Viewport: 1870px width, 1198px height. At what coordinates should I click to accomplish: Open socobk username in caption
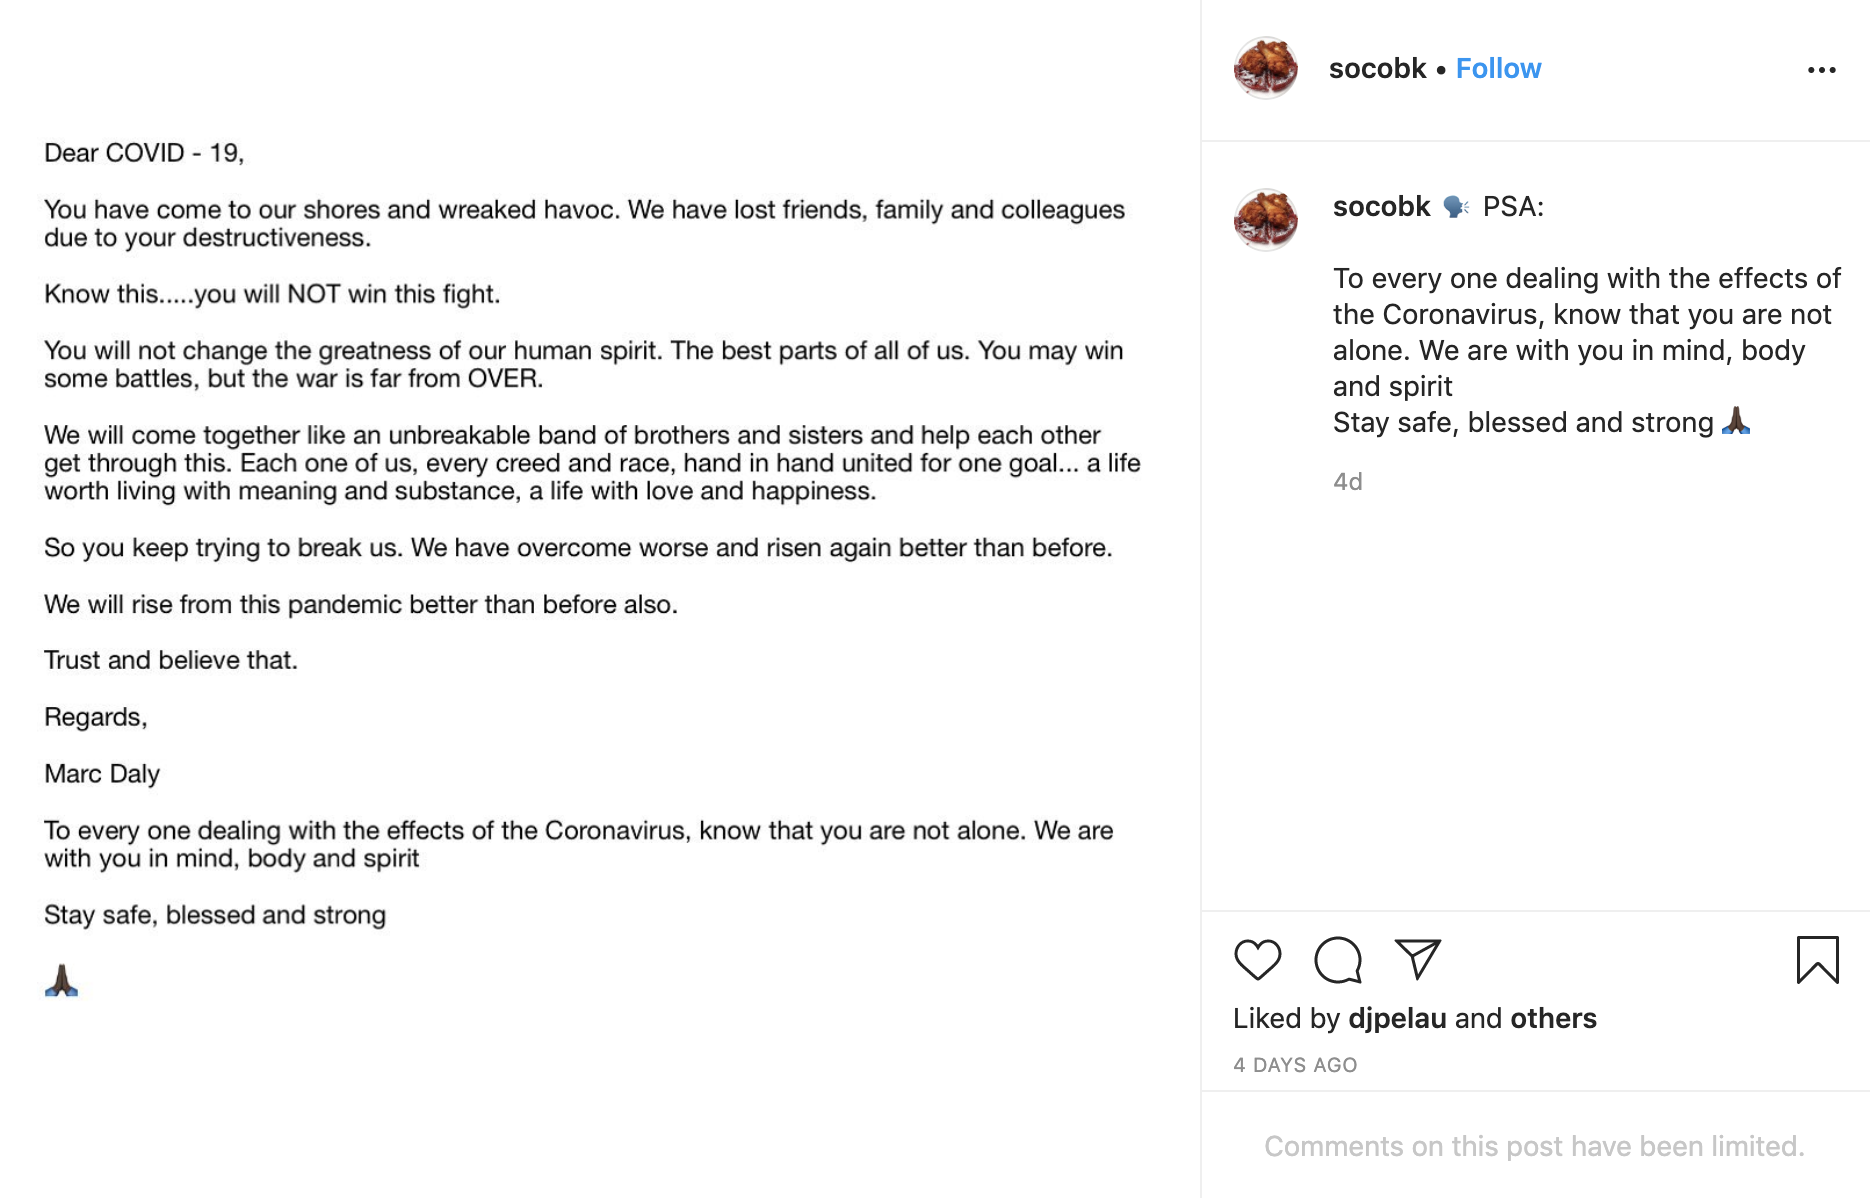point(1381,206)
